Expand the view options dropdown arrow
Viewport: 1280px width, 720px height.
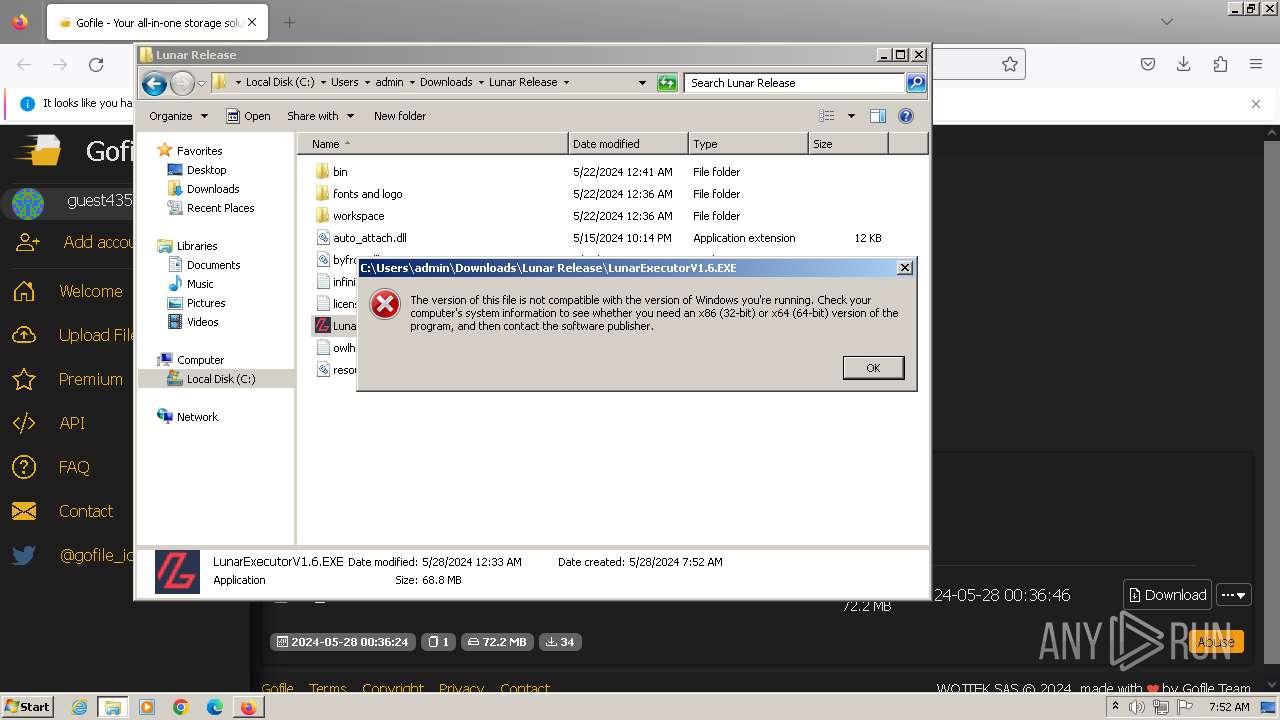click(851, 116)
